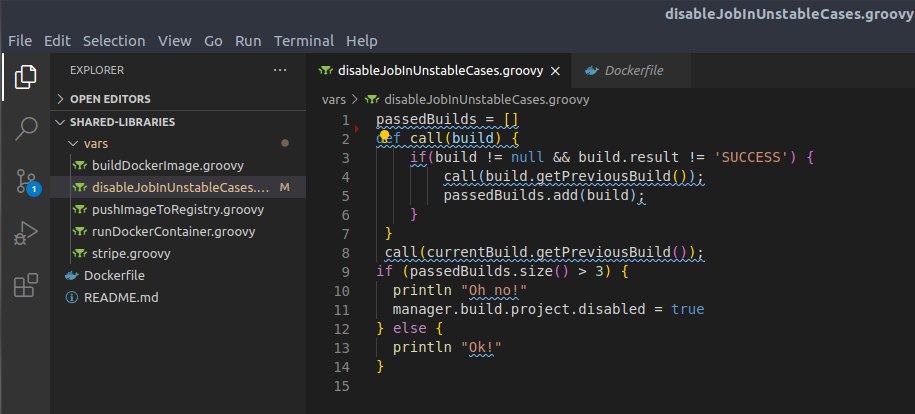Click the 'true' keyword on line 11
The image size is (915, 414).
point(688,309)
